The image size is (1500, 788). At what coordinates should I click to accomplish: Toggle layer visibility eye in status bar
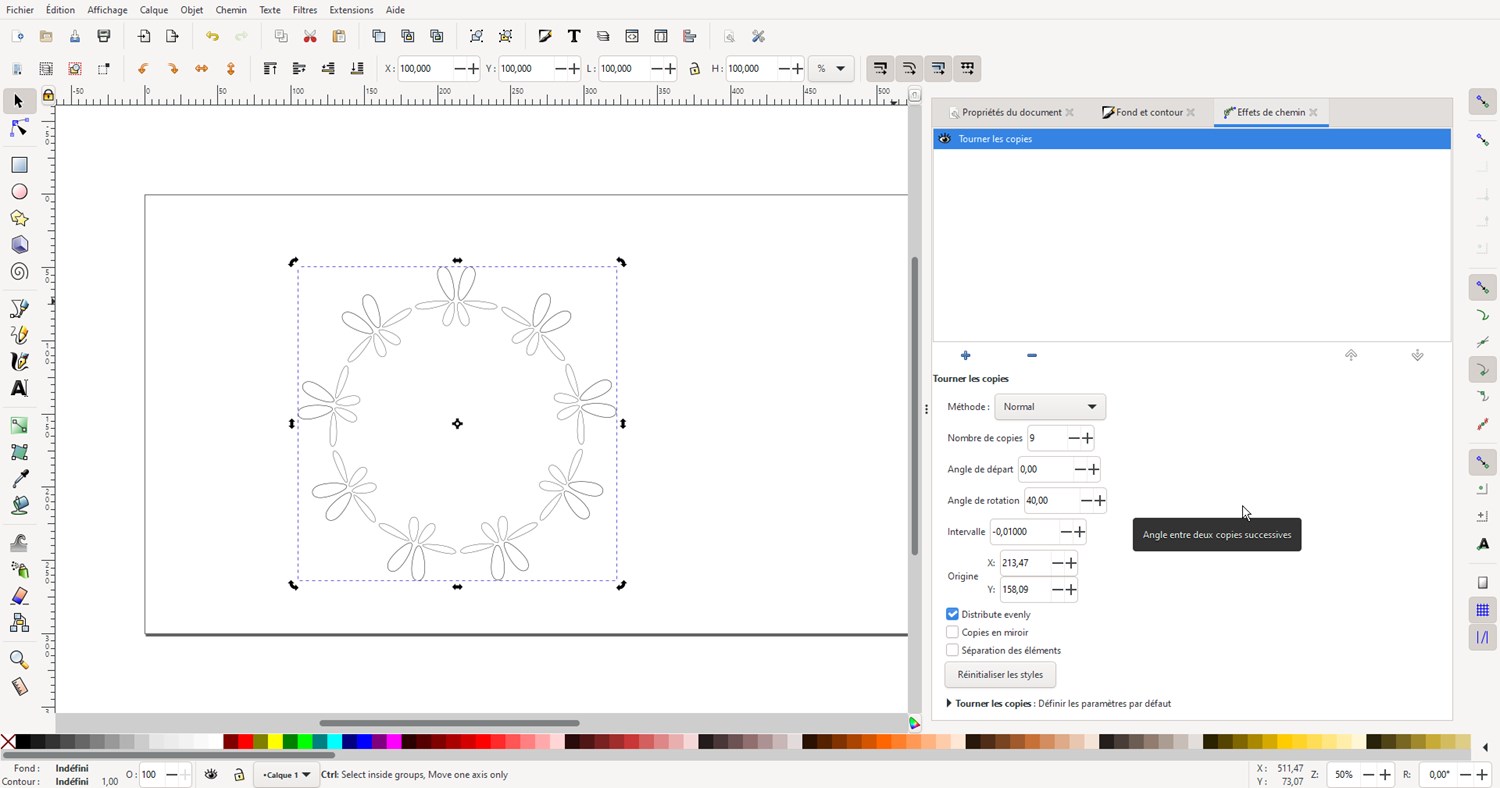pos(211,775)
